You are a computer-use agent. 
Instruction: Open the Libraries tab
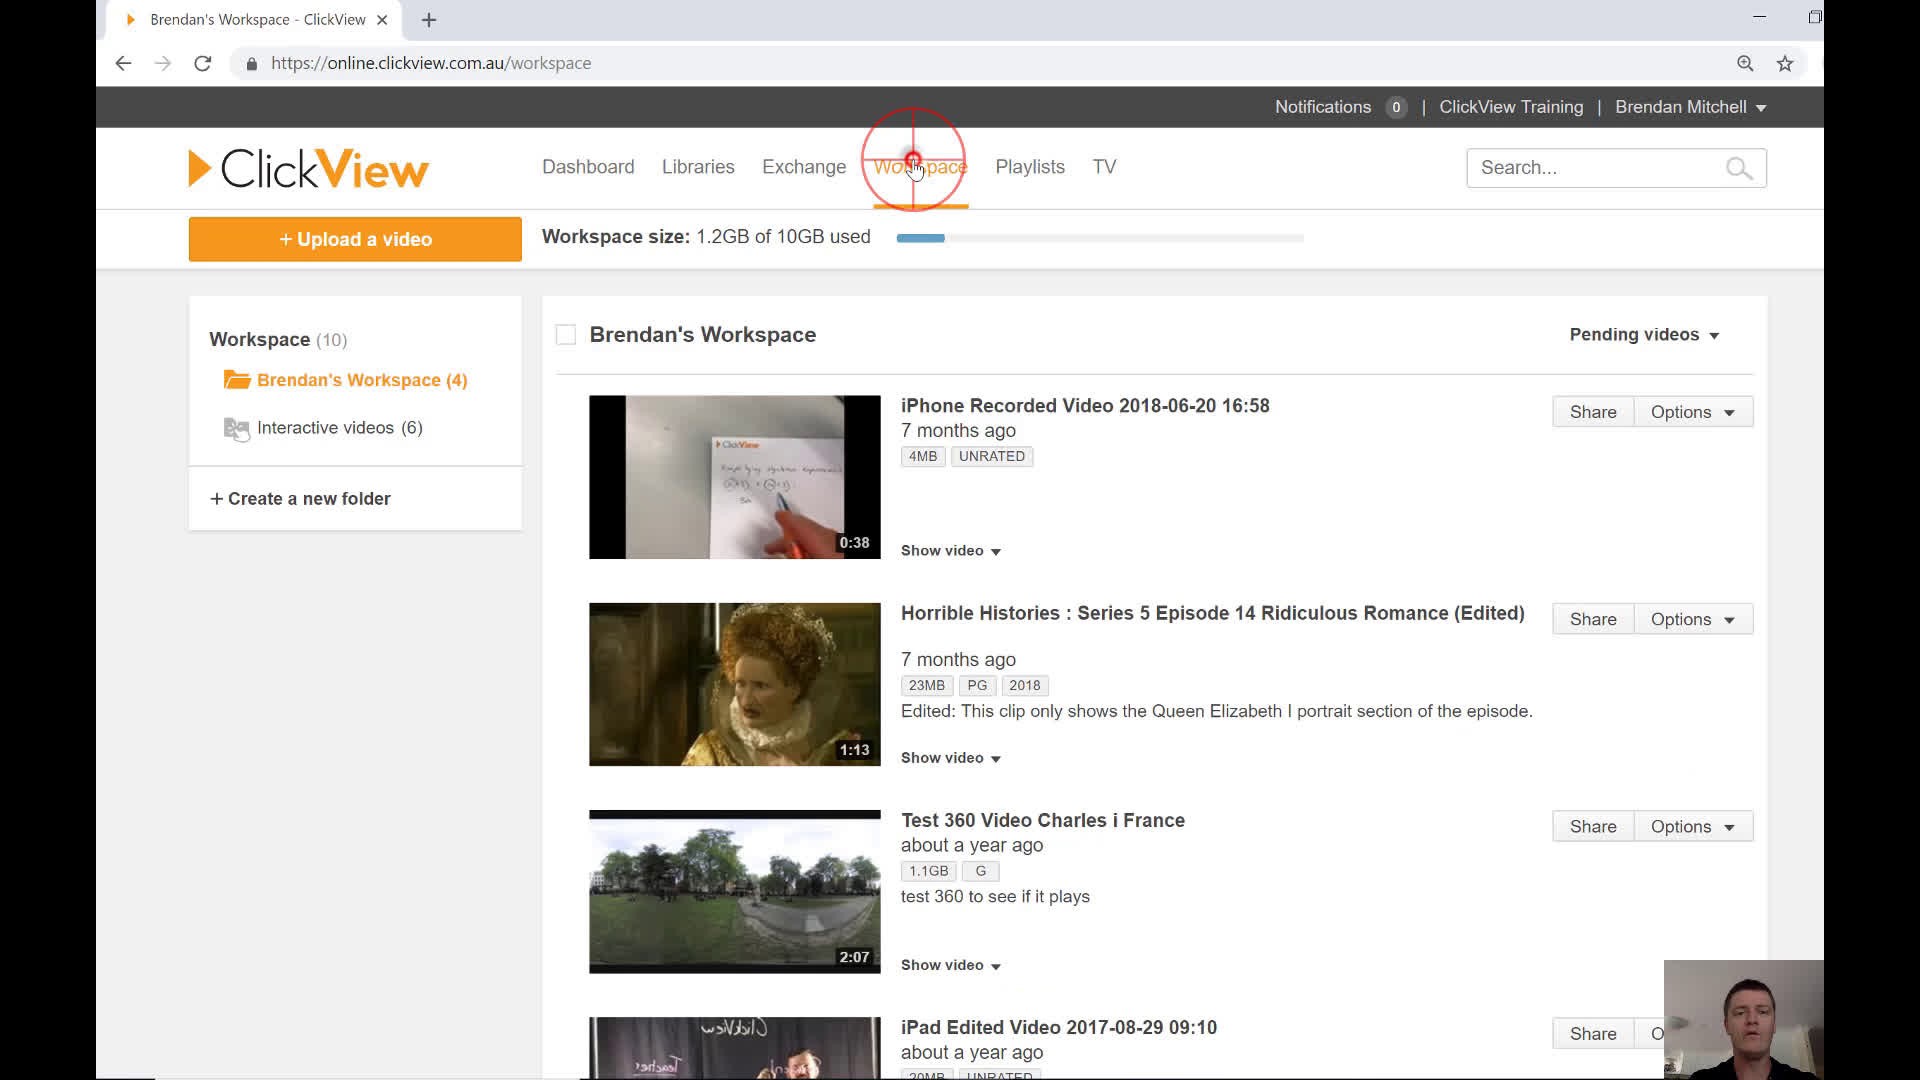point(698,167)
